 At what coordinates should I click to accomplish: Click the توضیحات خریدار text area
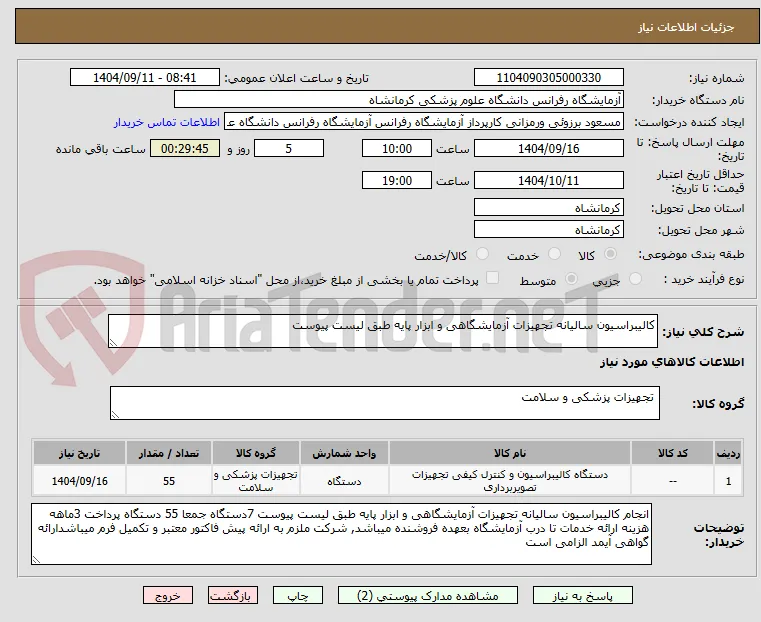click(341, 534)
